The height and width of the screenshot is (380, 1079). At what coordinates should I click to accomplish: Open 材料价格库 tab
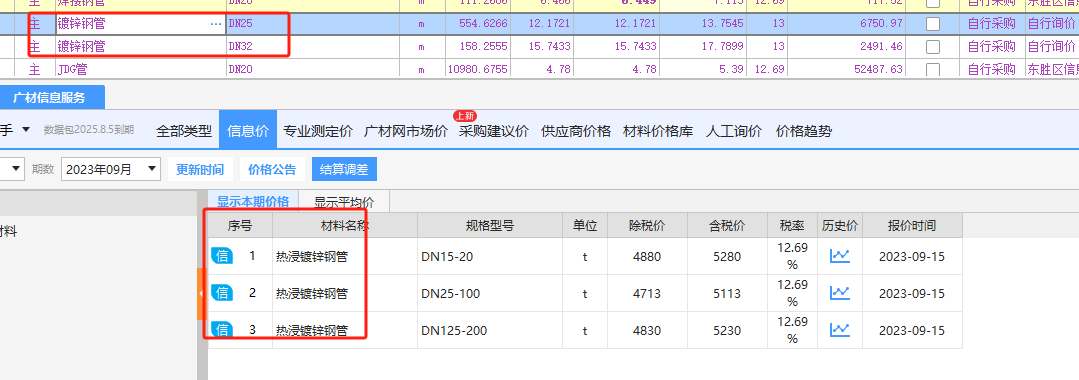658,131
